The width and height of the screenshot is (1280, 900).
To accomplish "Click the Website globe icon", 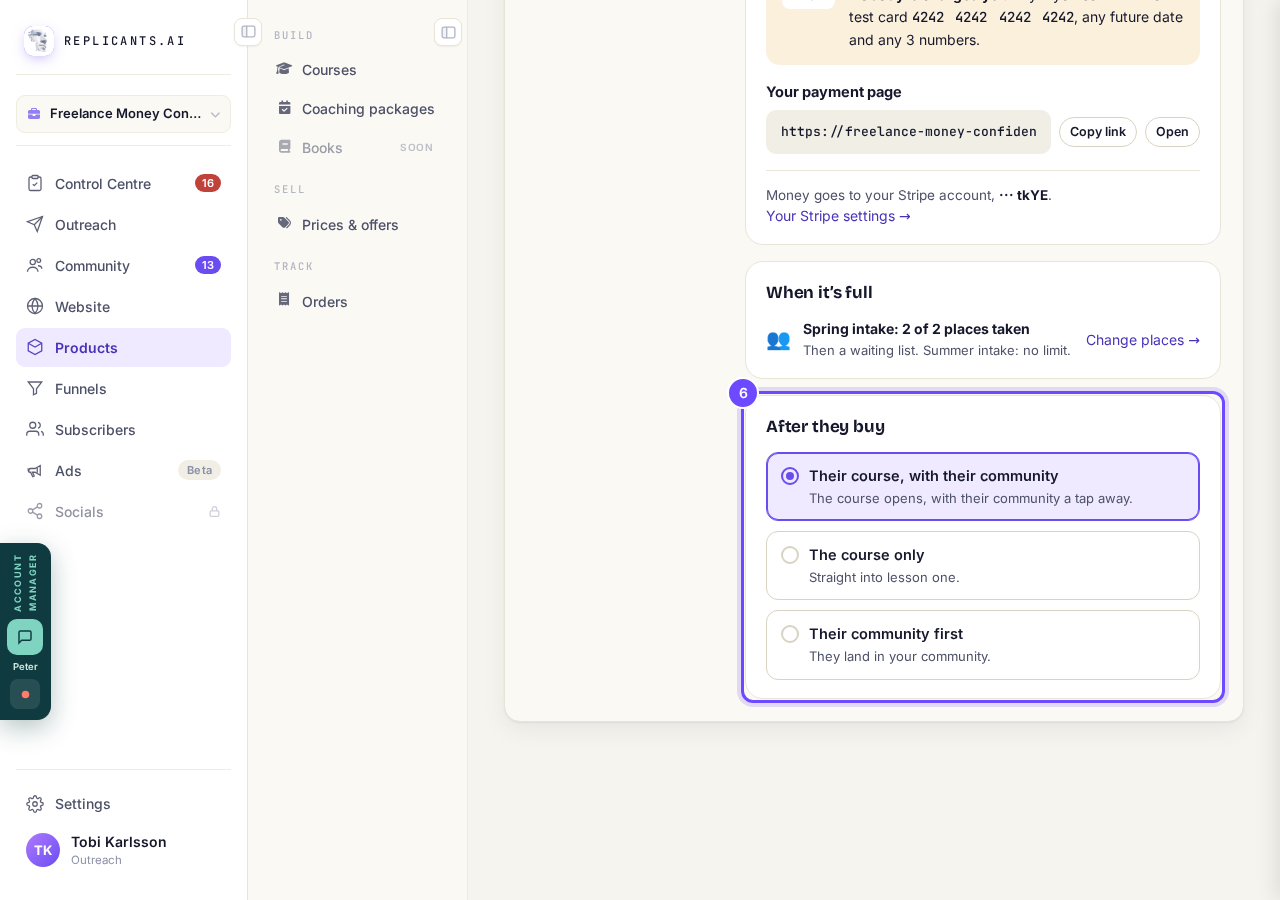I will click(x=35, y=306).
